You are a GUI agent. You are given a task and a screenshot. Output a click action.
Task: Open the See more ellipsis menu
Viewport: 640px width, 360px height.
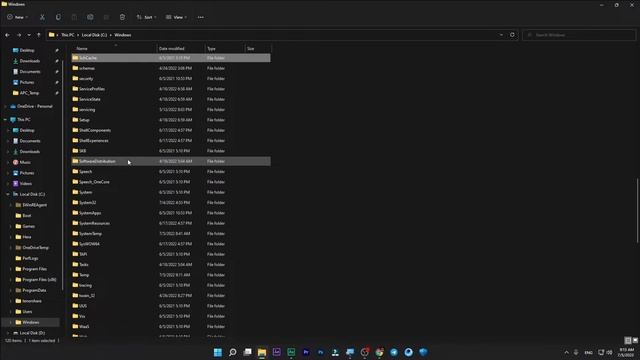(200, 17)
